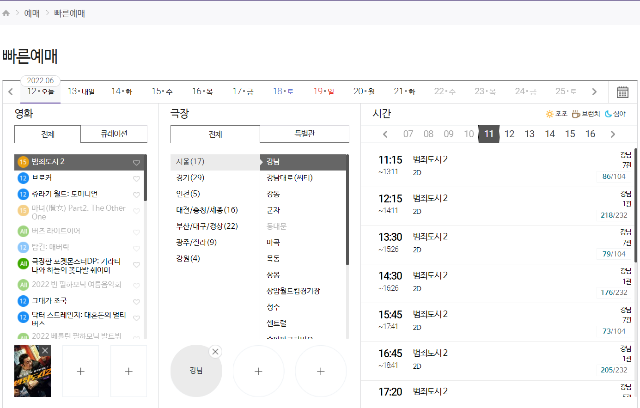Screen dimensions: 640x408
Task: Click the second theater add circle plus
Action: coord(258,371)
